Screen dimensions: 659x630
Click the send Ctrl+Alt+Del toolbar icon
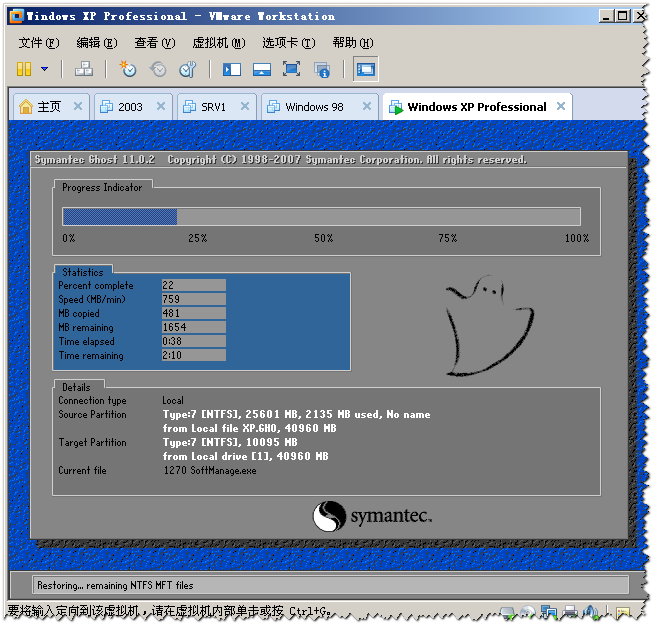coord(84,69)
